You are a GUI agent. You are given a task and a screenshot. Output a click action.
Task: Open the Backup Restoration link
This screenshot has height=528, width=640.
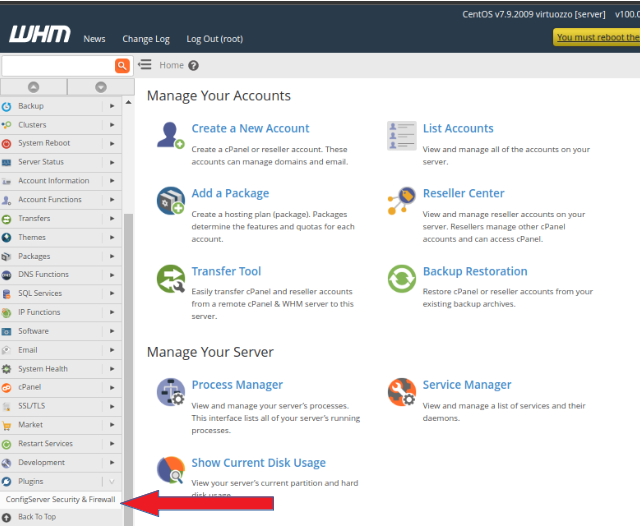coord(475,271)
